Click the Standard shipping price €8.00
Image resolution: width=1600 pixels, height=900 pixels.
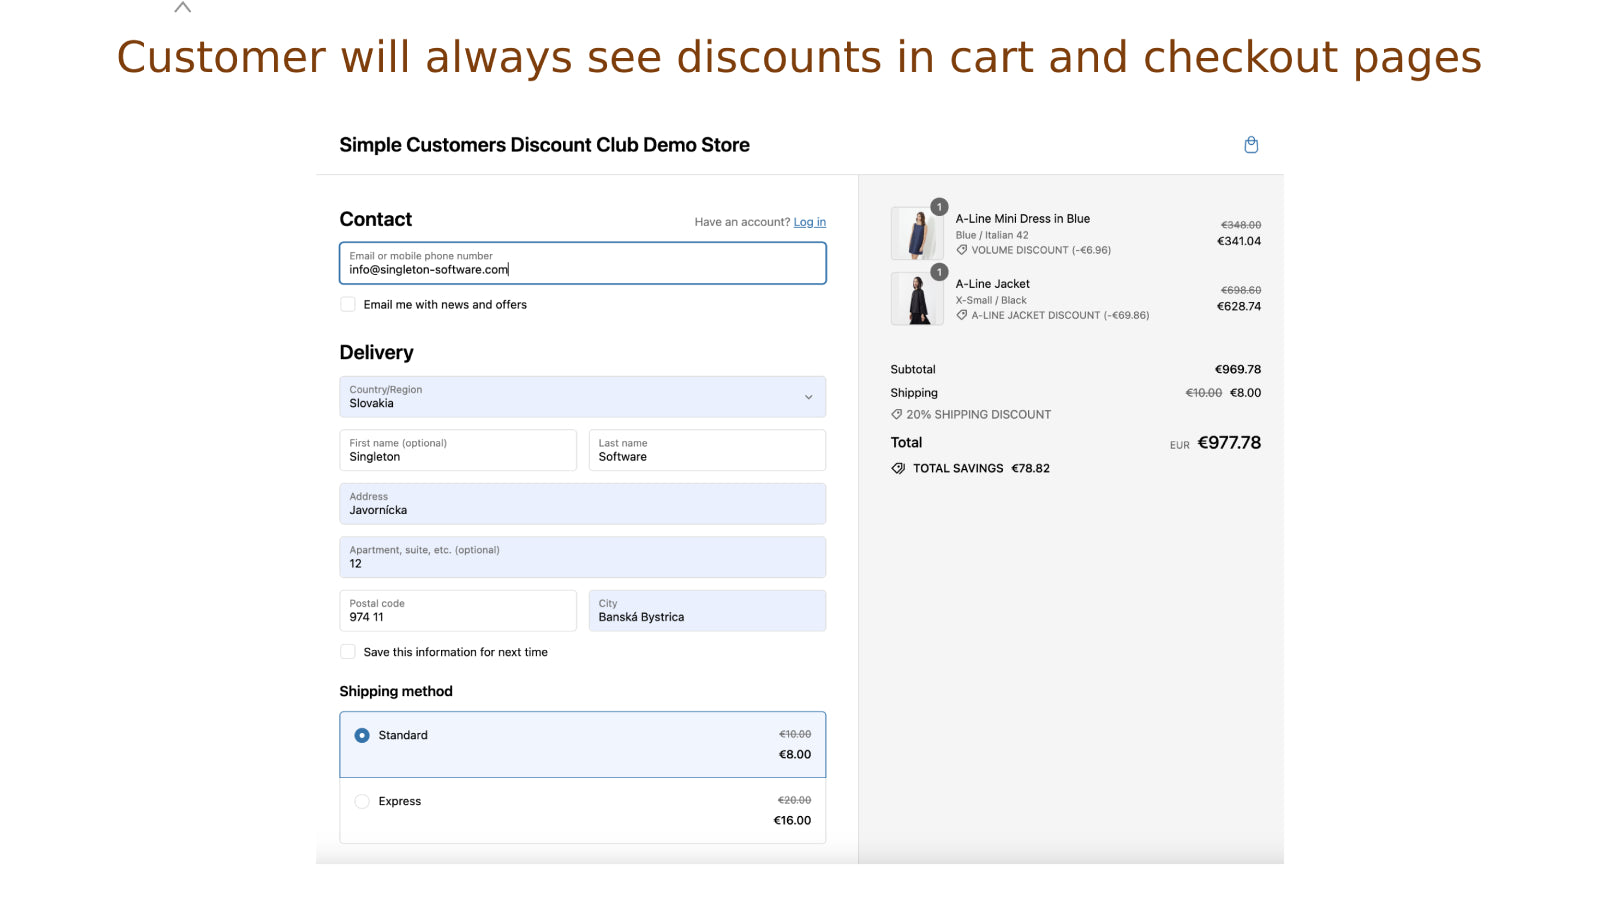pos(794,755)
